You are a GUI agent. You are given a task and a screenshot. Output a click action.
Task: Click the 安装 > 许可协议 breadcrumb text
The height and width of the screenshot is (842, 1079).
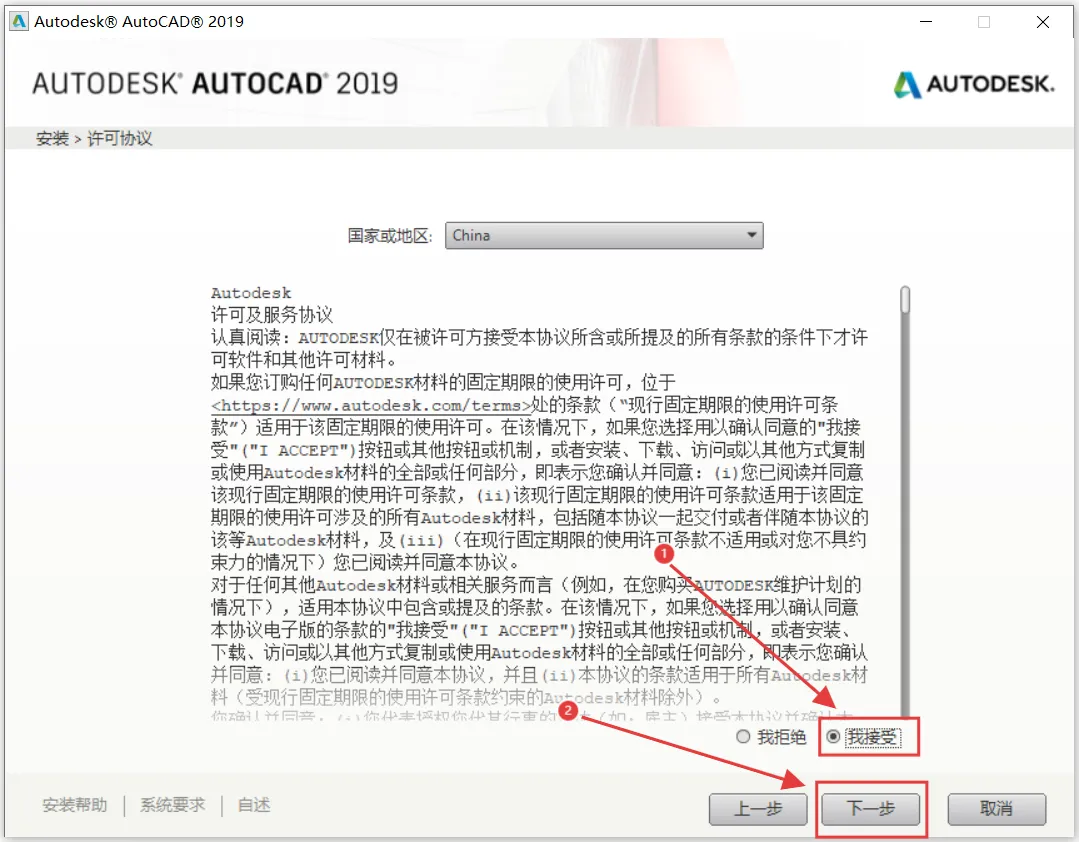point(94,138)
